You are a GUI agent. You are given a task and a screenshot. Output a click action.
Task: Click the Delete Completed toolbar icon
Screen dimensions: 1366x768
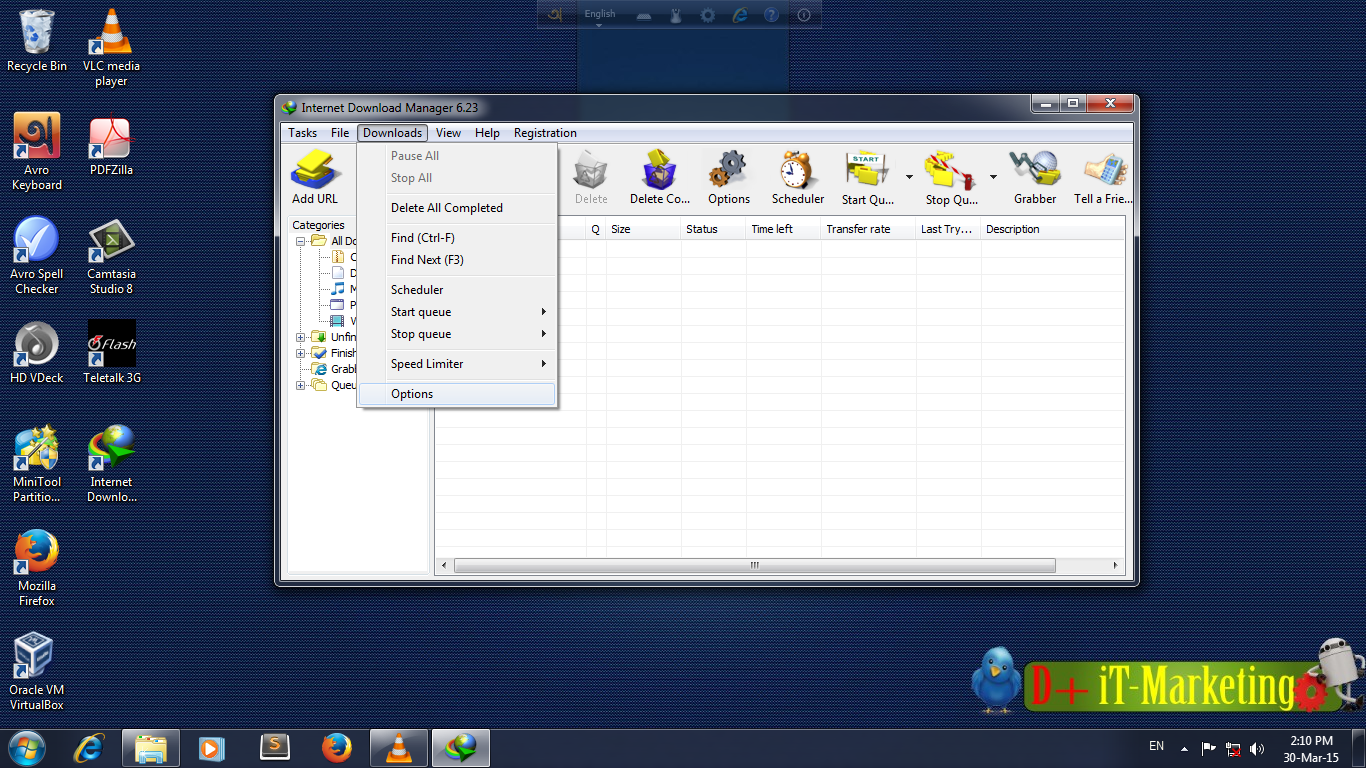point(659,171)
